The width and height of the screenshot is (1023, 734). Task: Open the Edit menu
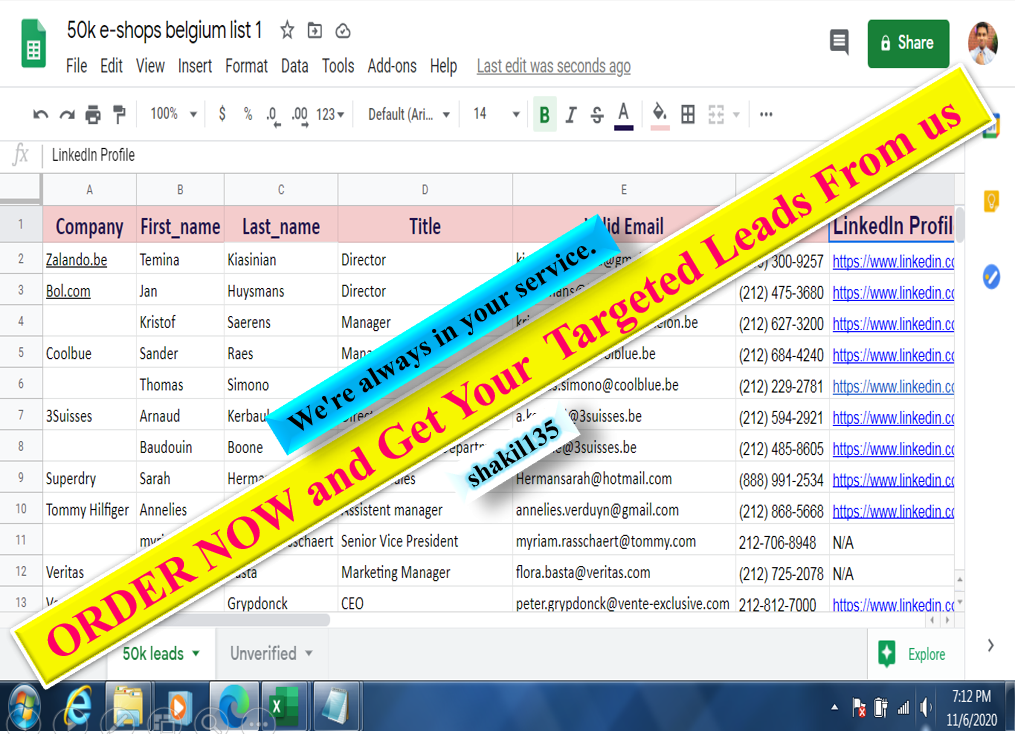pos(111,66)
